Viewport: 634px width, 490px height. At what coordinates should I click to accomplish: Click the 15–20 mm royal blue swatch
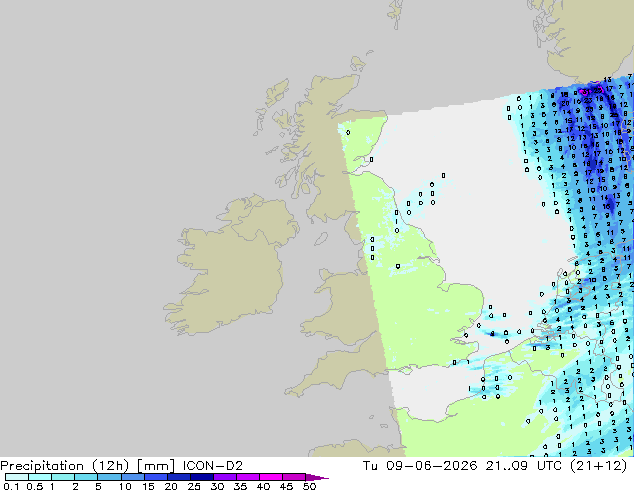[x=156, y=477]
